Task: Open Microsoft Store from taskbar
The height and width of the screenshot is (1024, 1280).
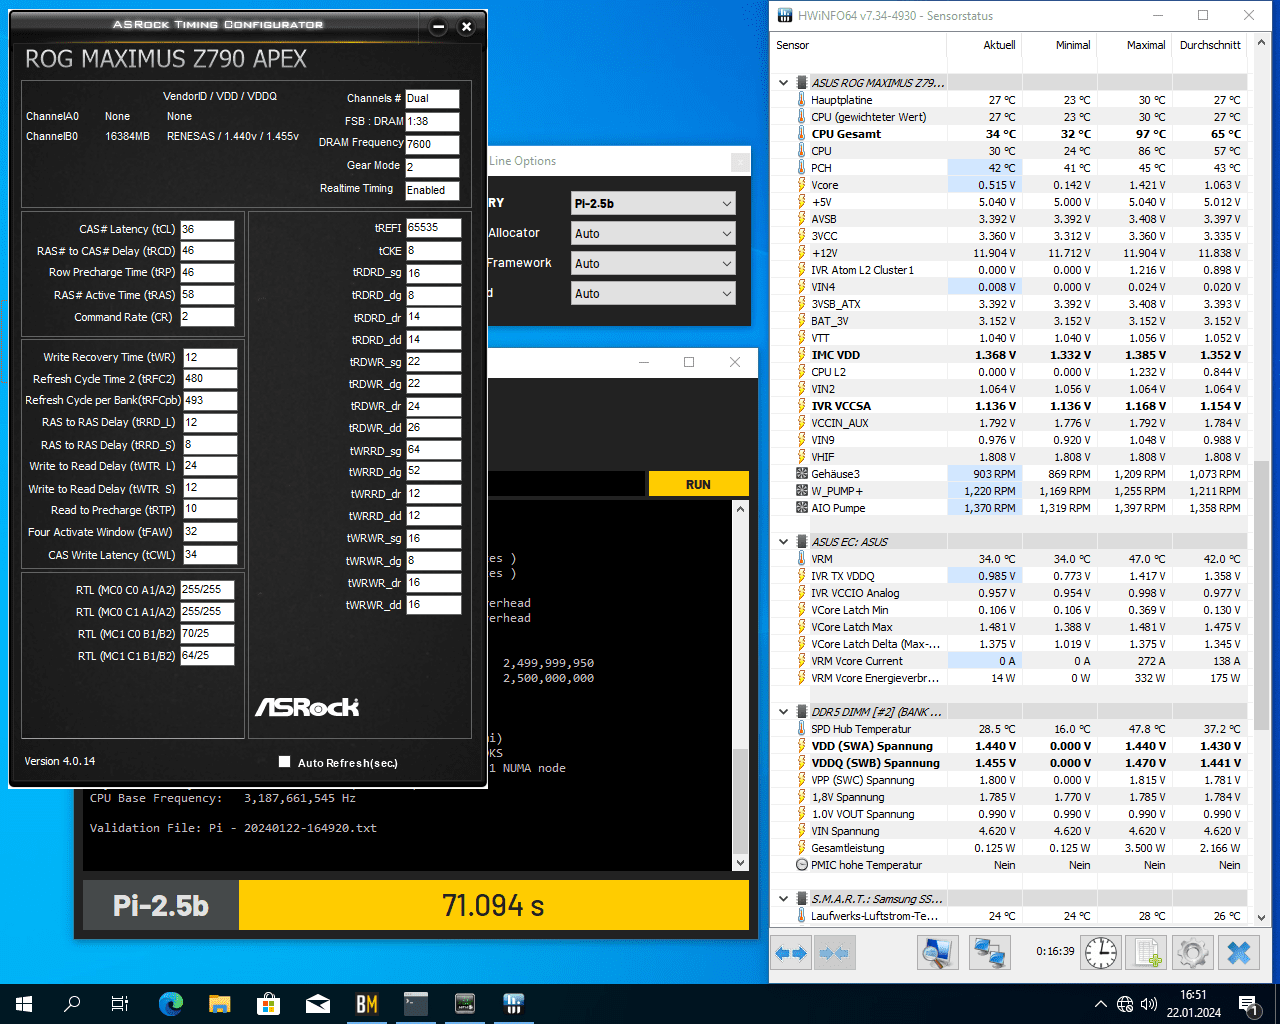Action: coord(268,1003)
